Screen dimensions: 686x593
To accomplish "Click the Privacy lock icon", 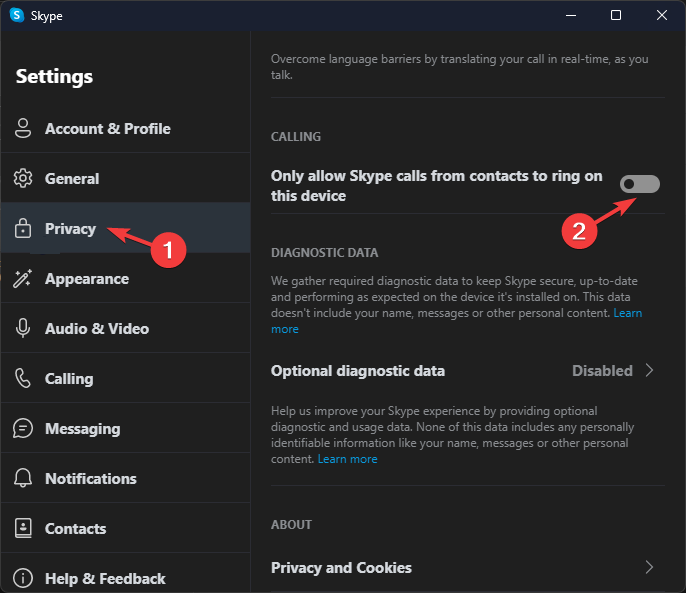I will [x=23, y=228].
